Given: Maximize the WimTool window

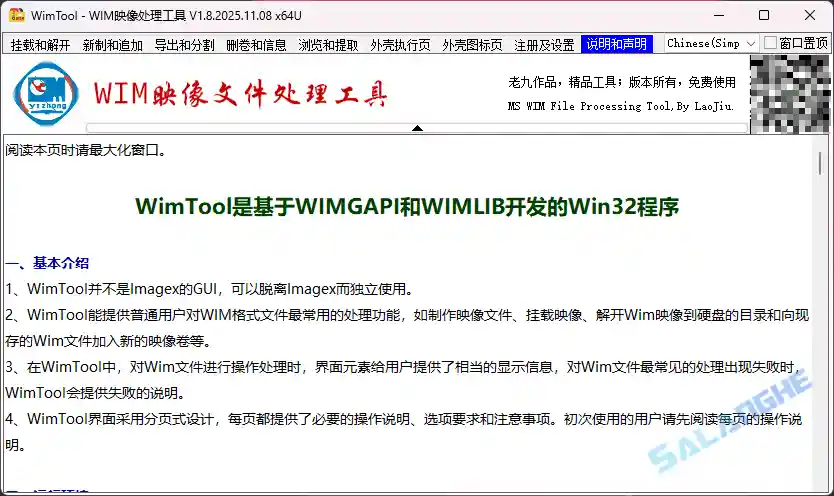Looking at the screenshot, I should pyautogui.click(x=764, y=15).
